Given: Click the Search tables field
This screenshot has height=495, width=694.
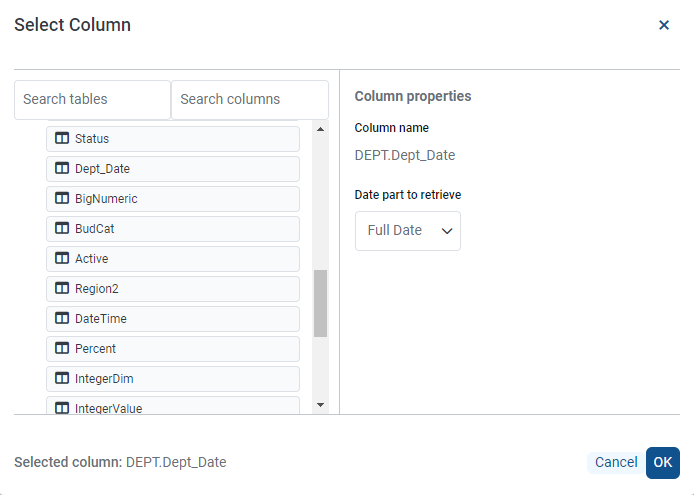Looking at the screenshot, I should point(92,100).
